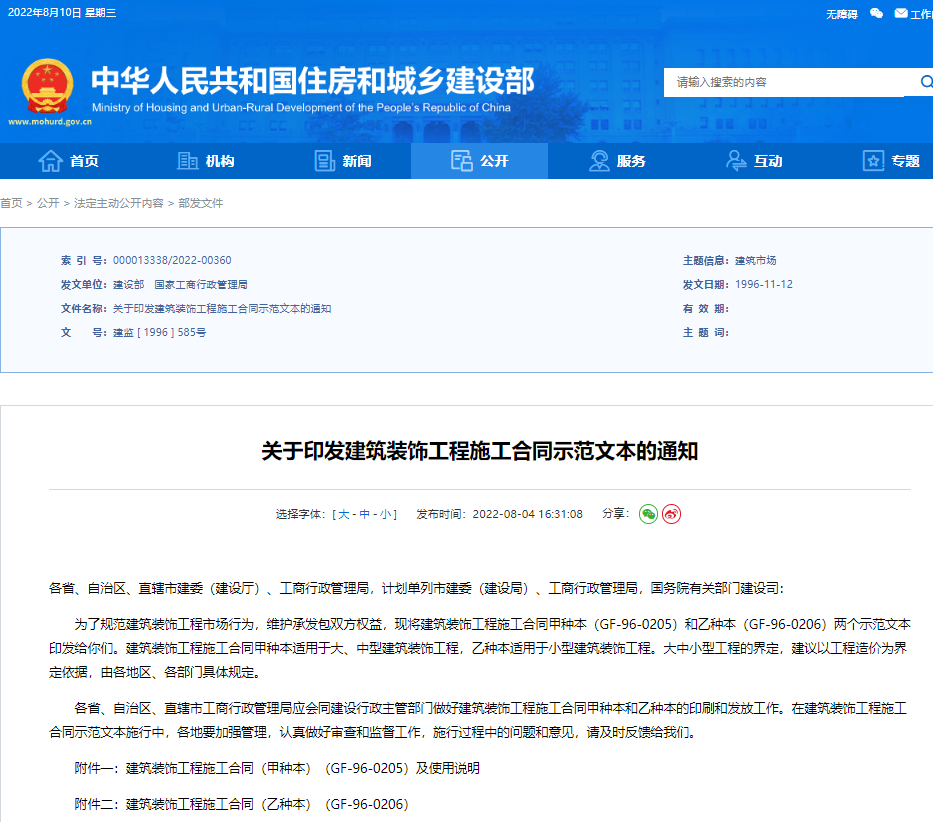Share article to WeChat
The width and height of the screenshot is (933, 822).
[x=648, y=513]
